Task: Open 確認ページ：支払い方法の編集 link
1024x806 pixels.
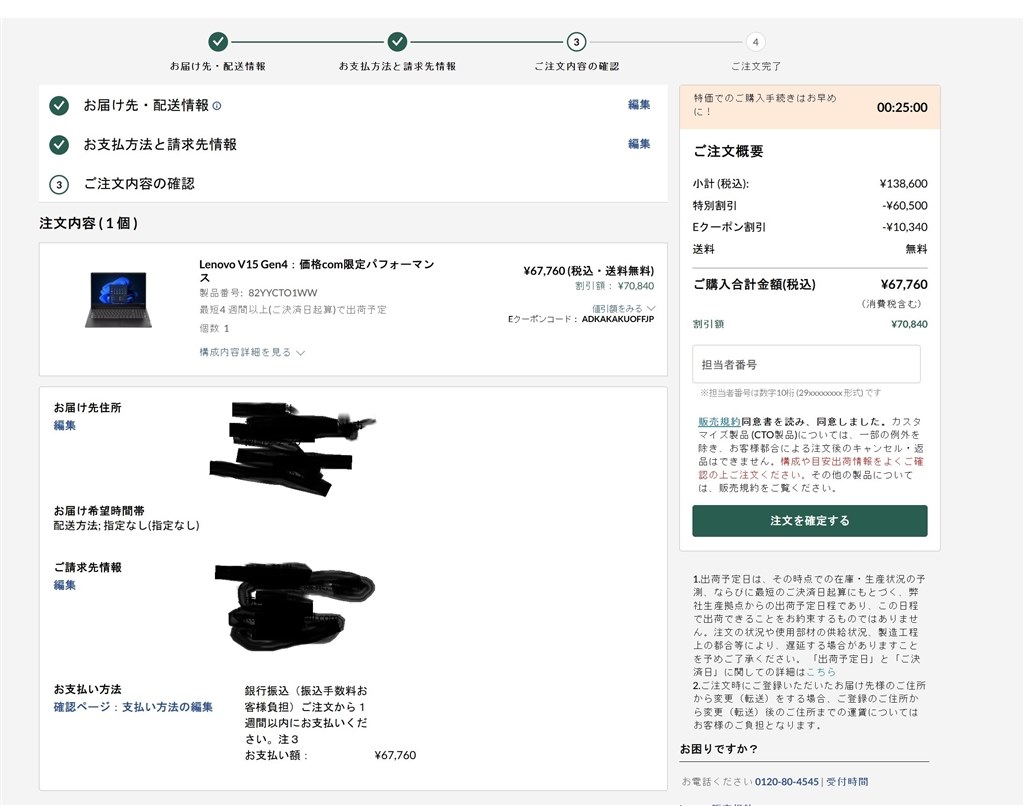Action: click(133, 707)
